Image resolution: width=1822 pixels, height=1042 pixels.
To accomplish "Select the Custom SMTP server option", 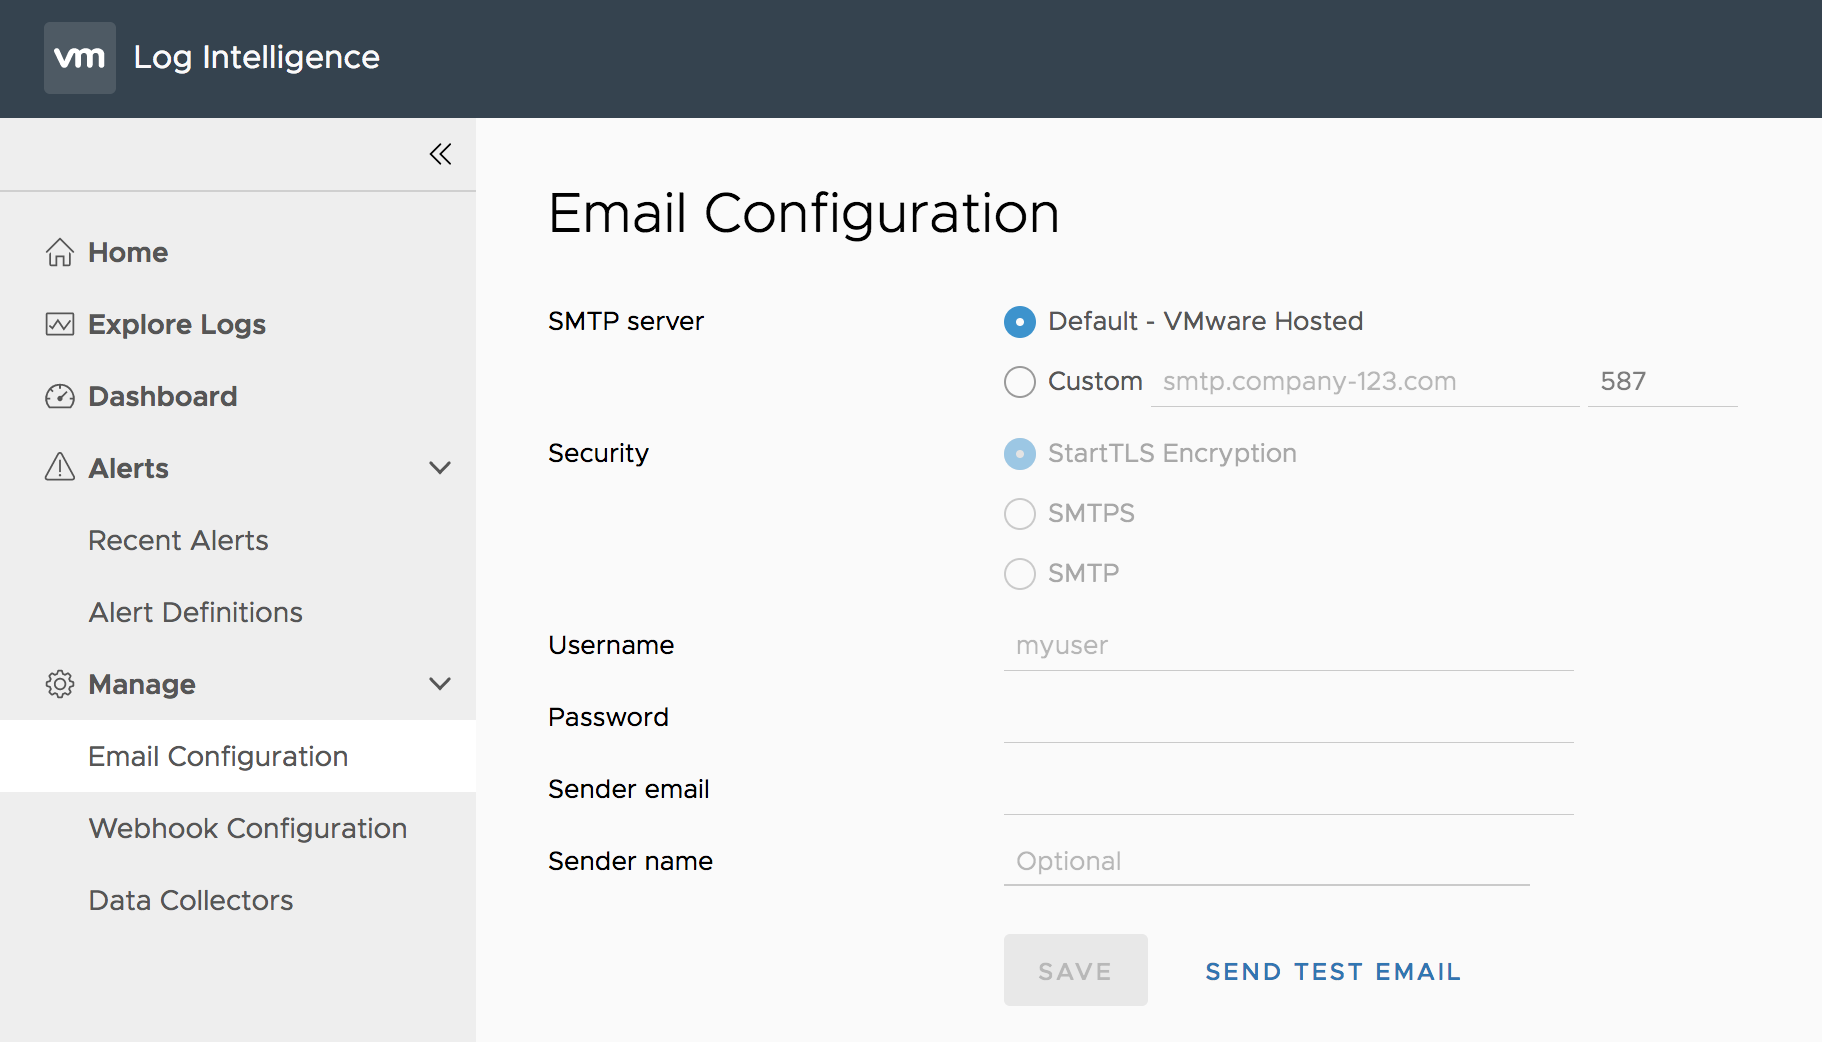I will pos(1019,381).
